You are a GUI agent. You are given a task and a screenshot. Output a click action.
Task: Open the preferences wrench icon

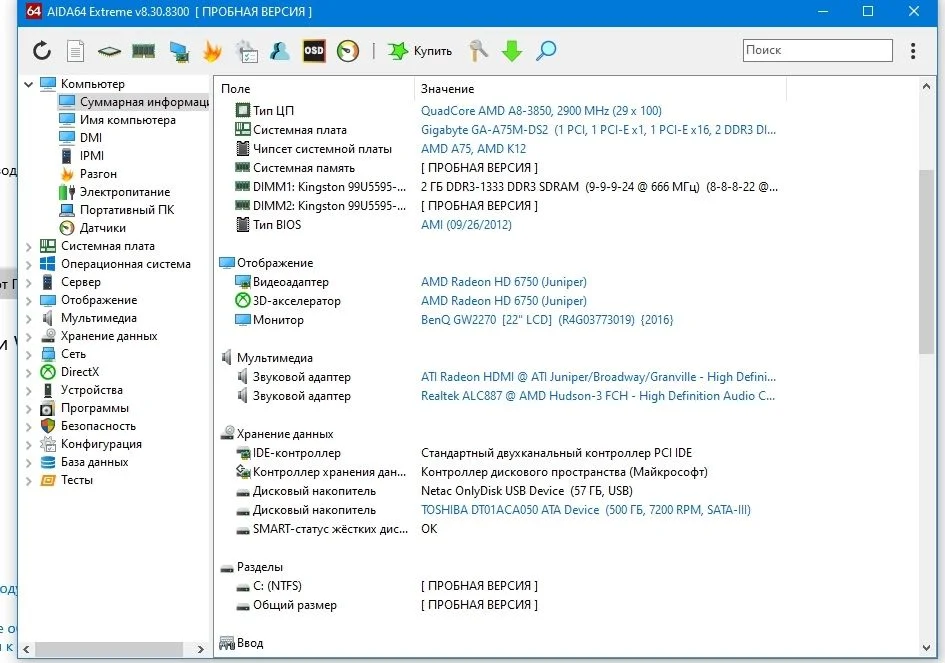(478, 51)
